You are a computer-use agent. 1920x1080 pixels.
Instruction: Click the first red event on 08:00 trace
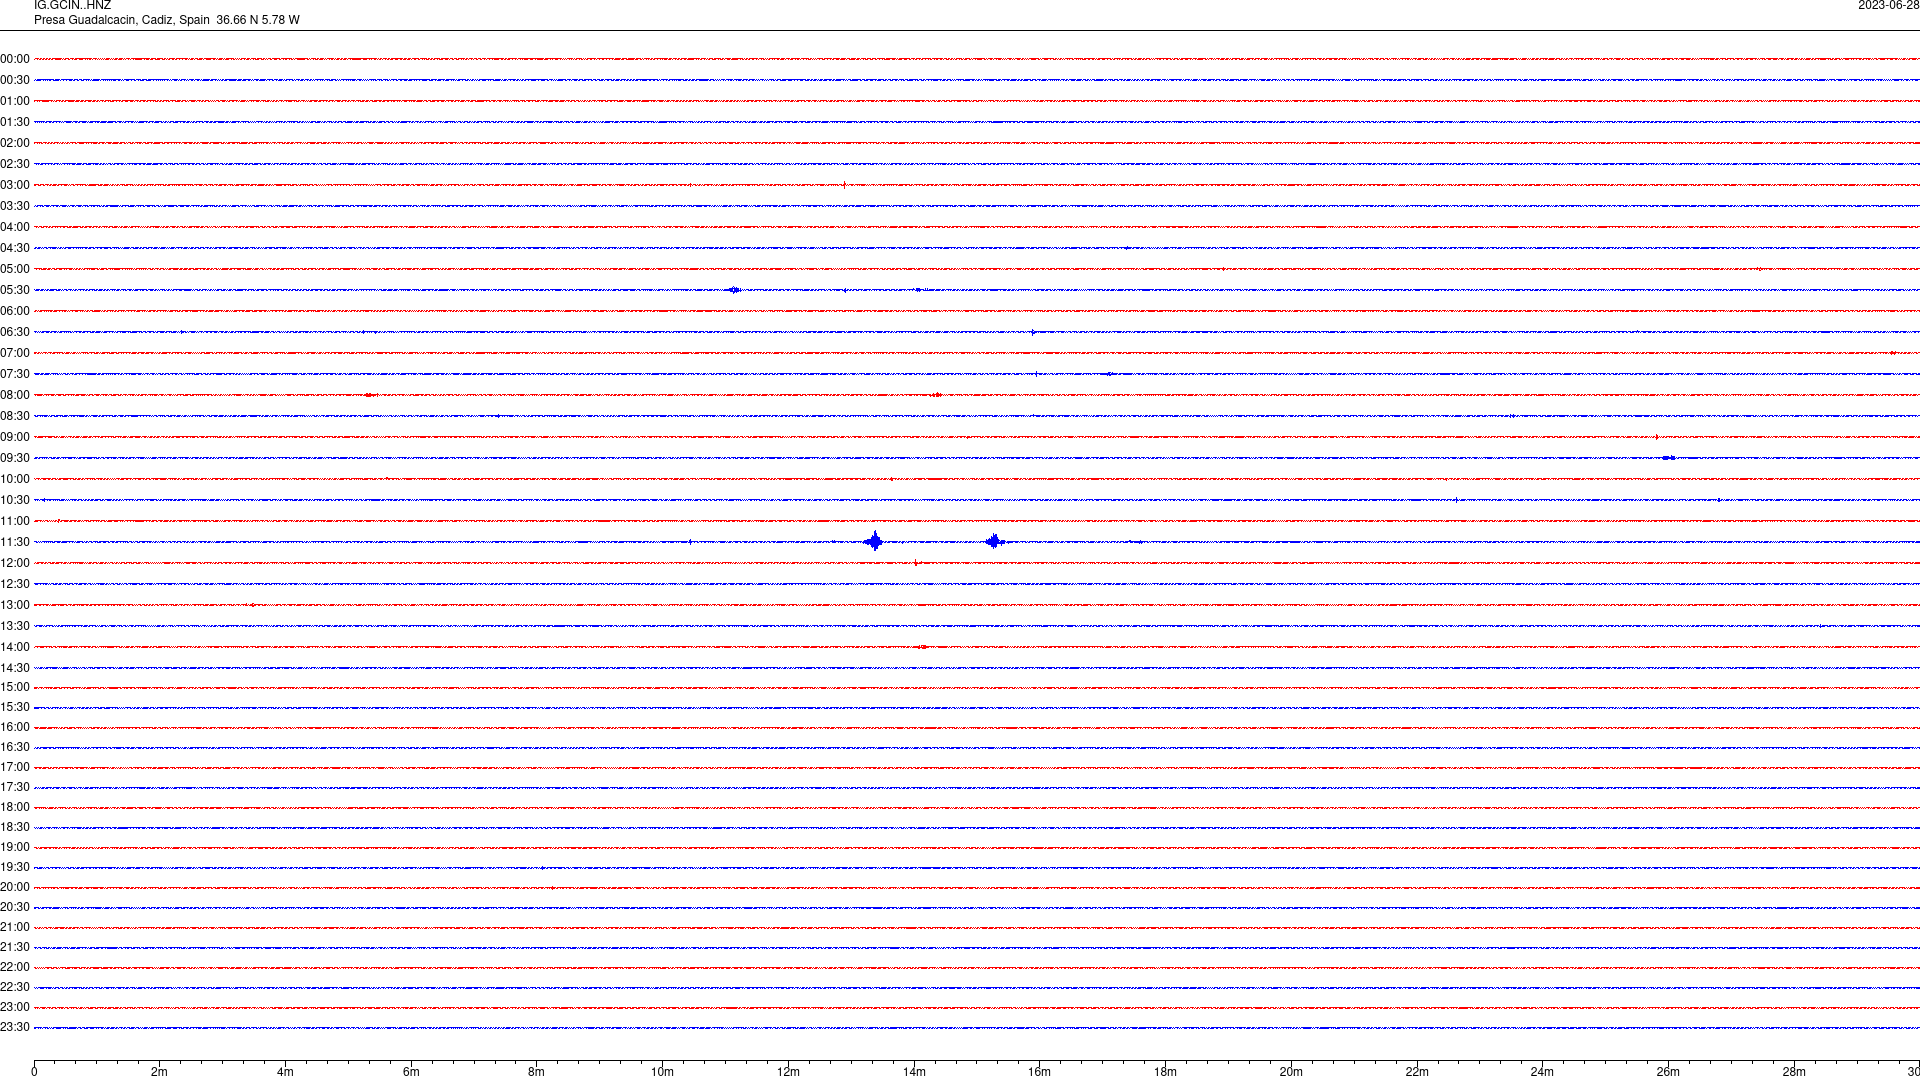(370, 395)
